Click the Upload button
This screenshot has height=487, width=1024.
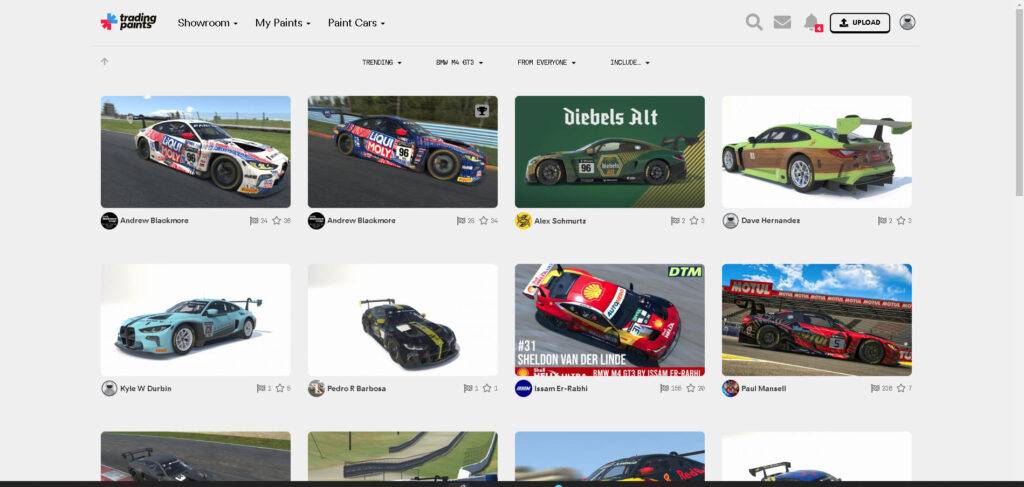click(x=859, y=22)
